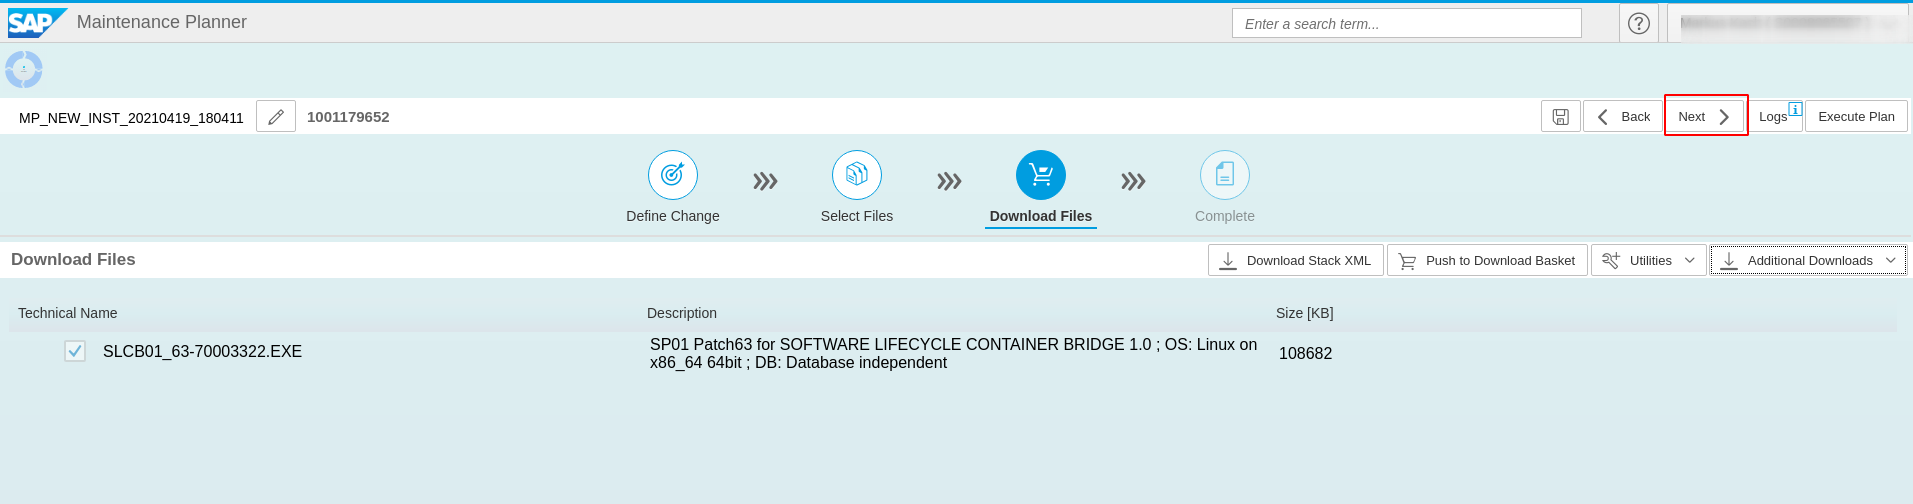Click the plan name MP_NEW_INST_20210419_180411
Image resolution: width=1913 pixels, height=504 pixels.
coord(131,118)
